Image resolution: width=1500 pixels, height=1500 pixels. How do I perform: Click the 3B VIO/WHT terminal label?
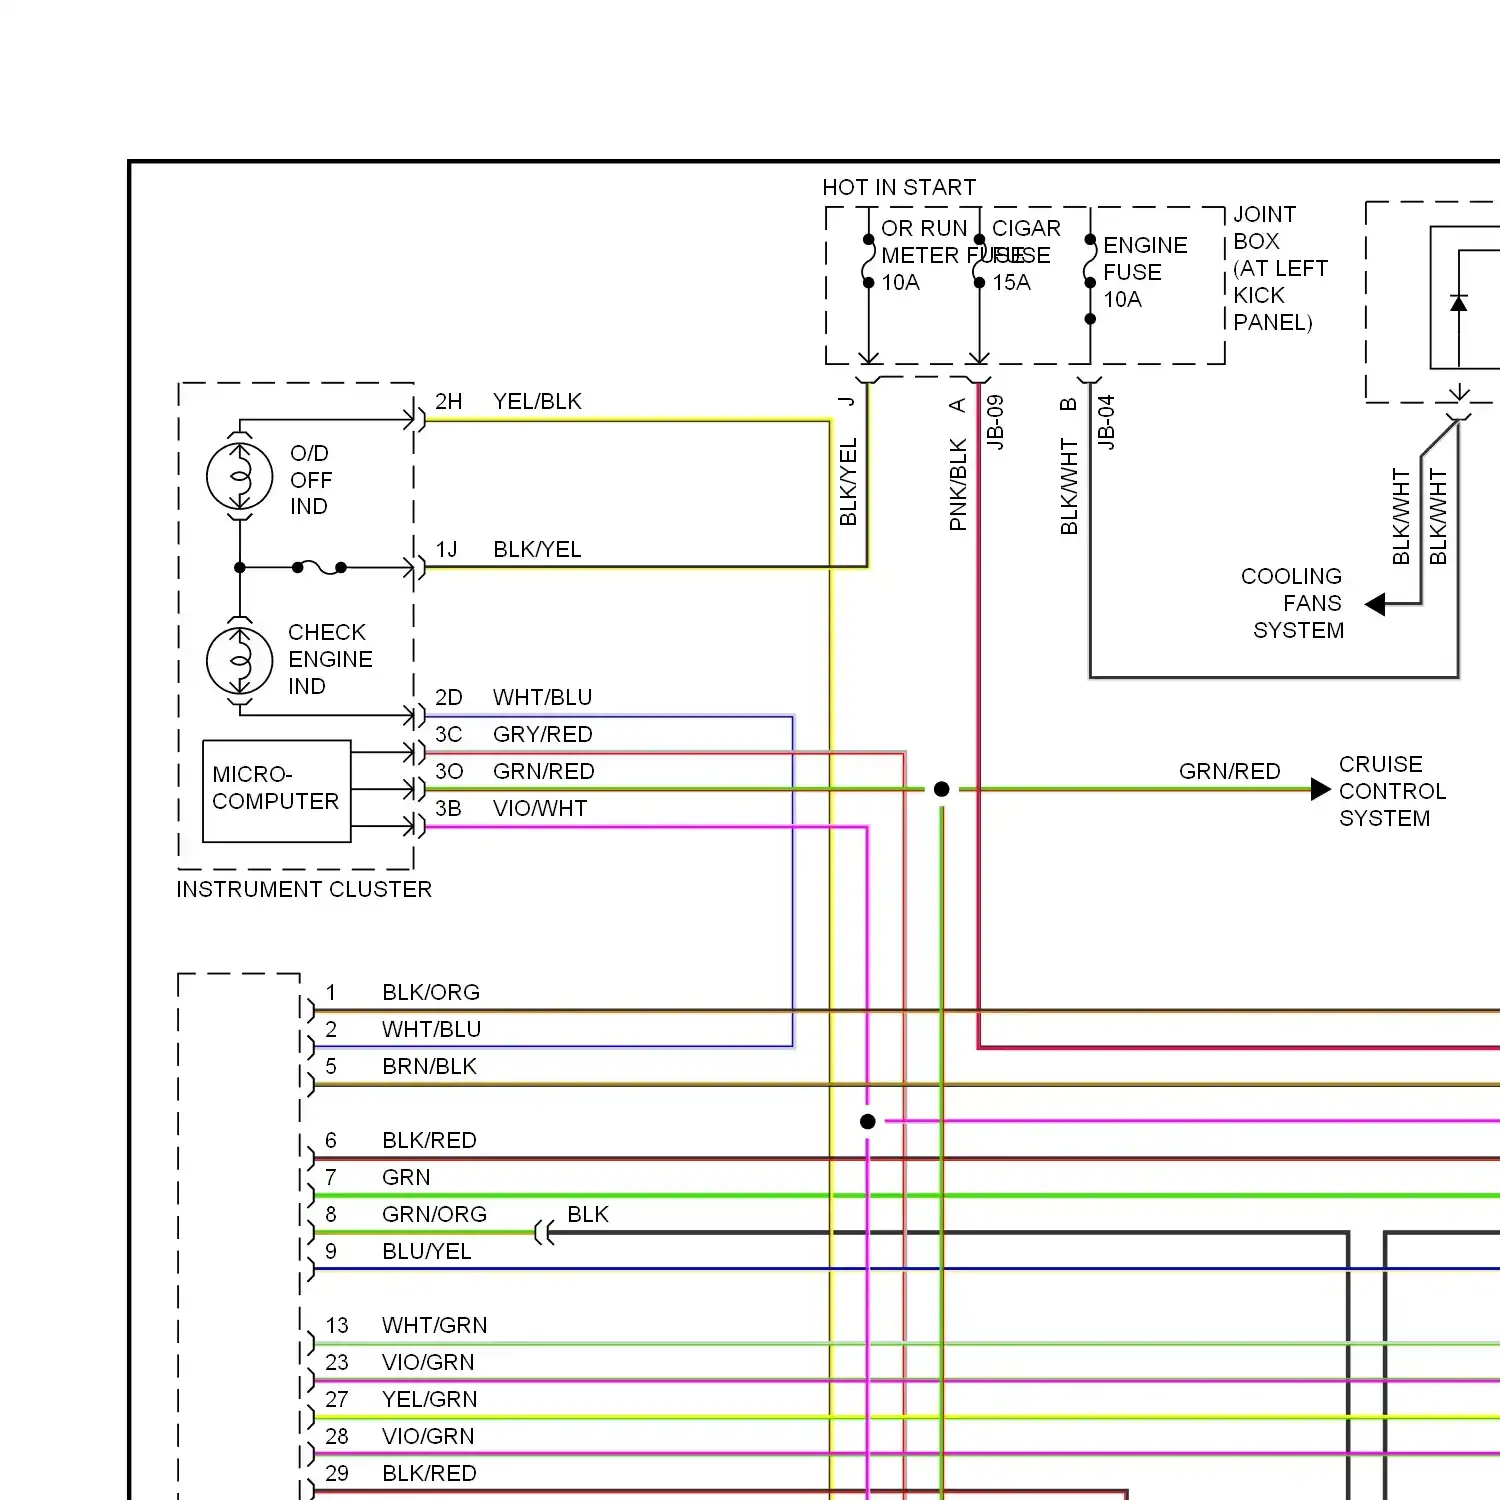point(510,809)
